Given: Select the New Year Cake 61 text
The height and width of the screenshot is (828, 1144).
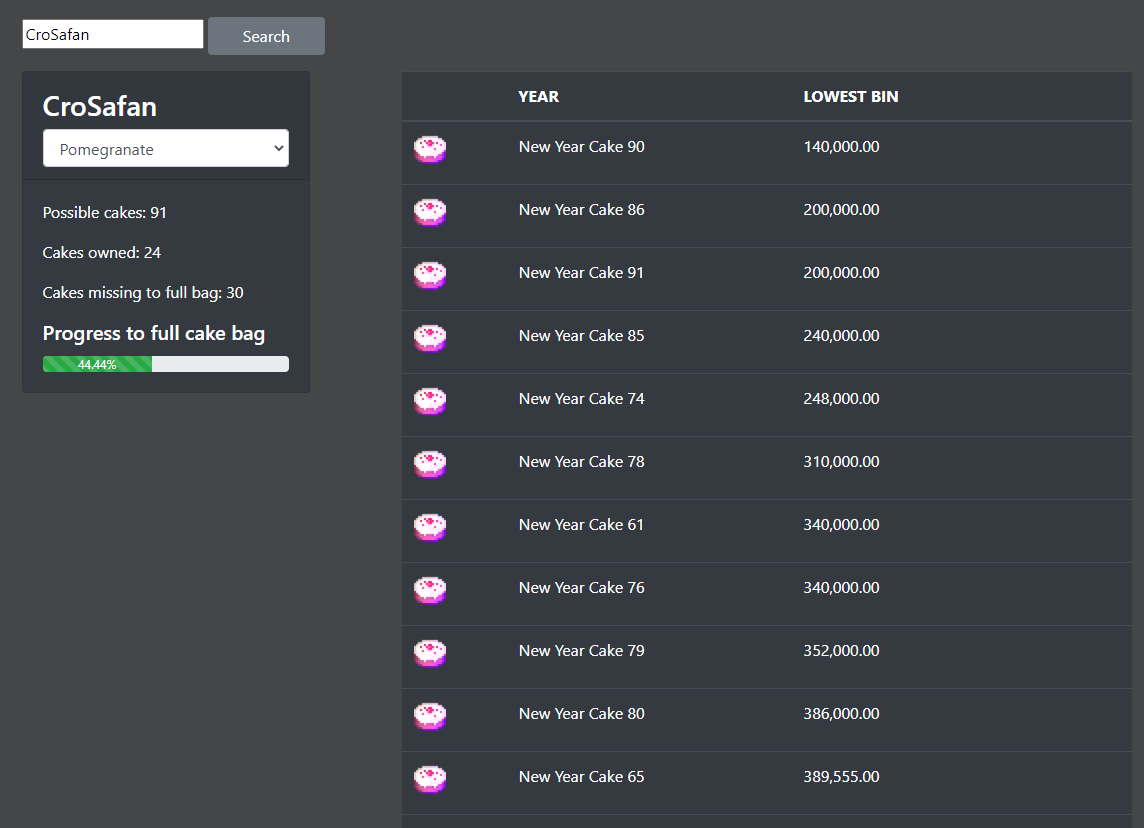Looking at the screenshot, I should pos(581,525).
